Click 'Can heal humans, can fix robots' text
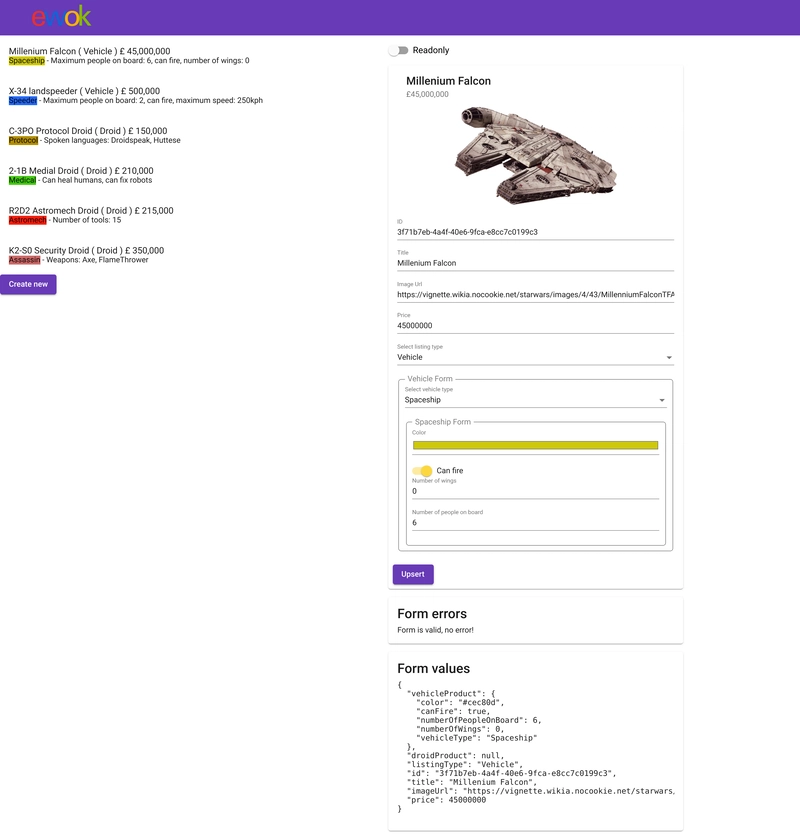This screenshot has height=839, width=800. click(x=97, y=180)
